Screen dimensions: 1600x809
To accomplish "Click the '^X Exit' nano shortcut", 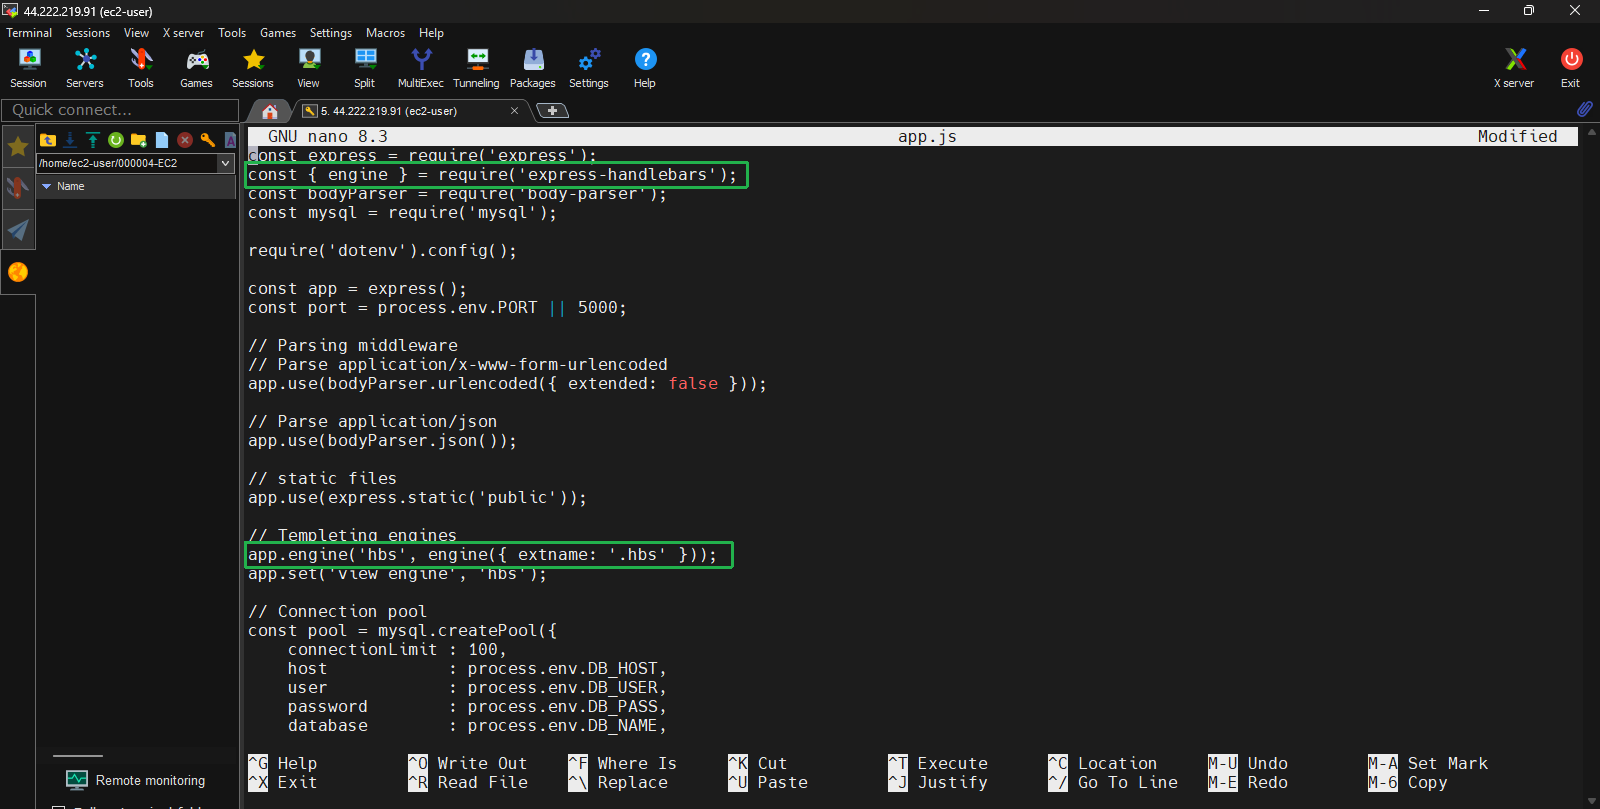I will pyautogui.click(x=283, y=782).
